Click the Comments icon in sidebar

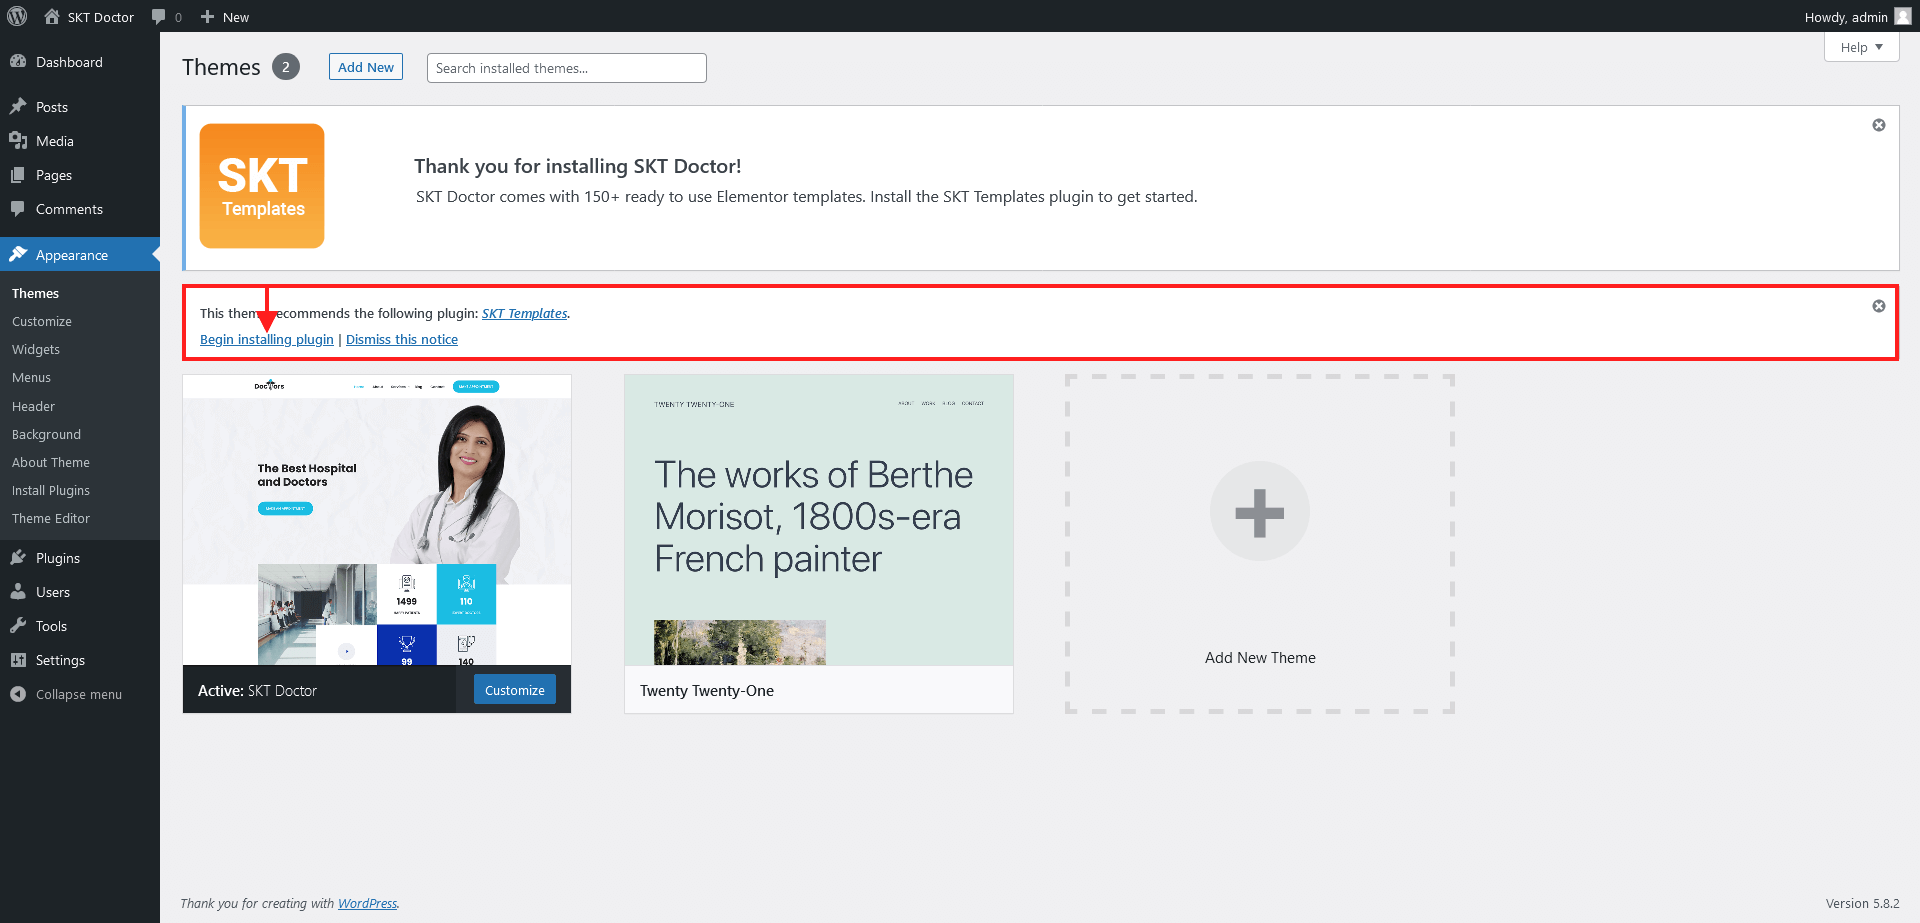(x=18, y=208)
